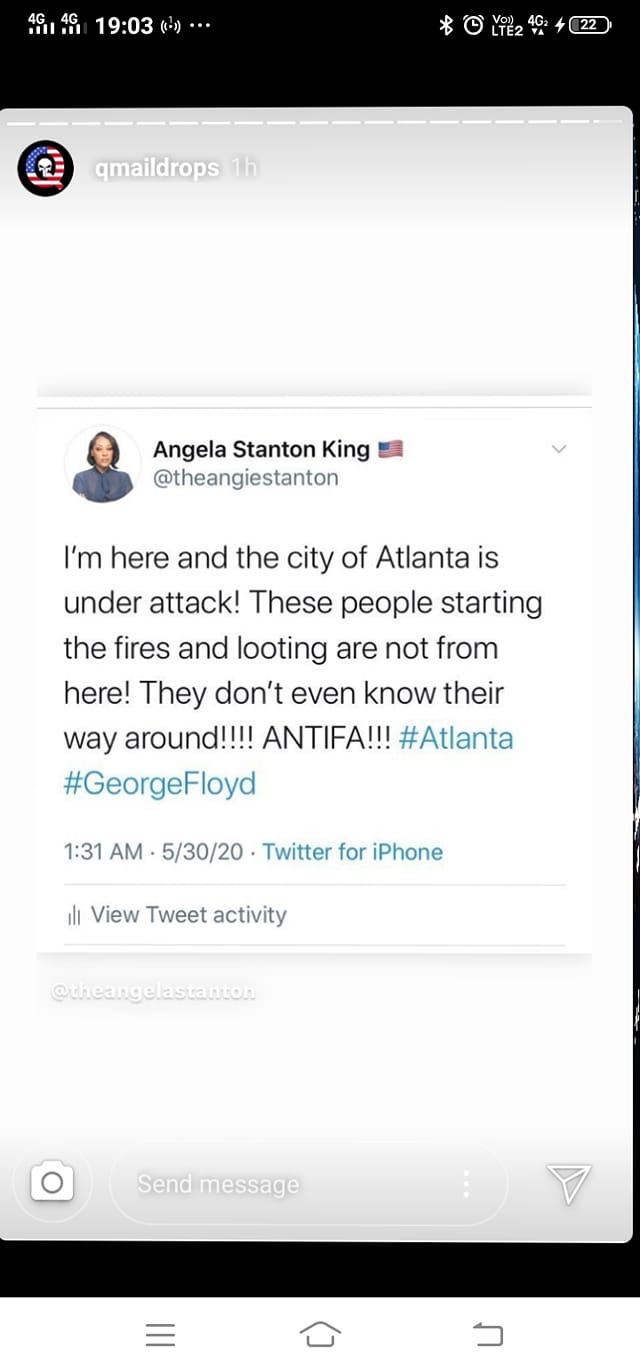
Task: Tap the Angela Stanton King display name
Action: click(x=261, y=449)
